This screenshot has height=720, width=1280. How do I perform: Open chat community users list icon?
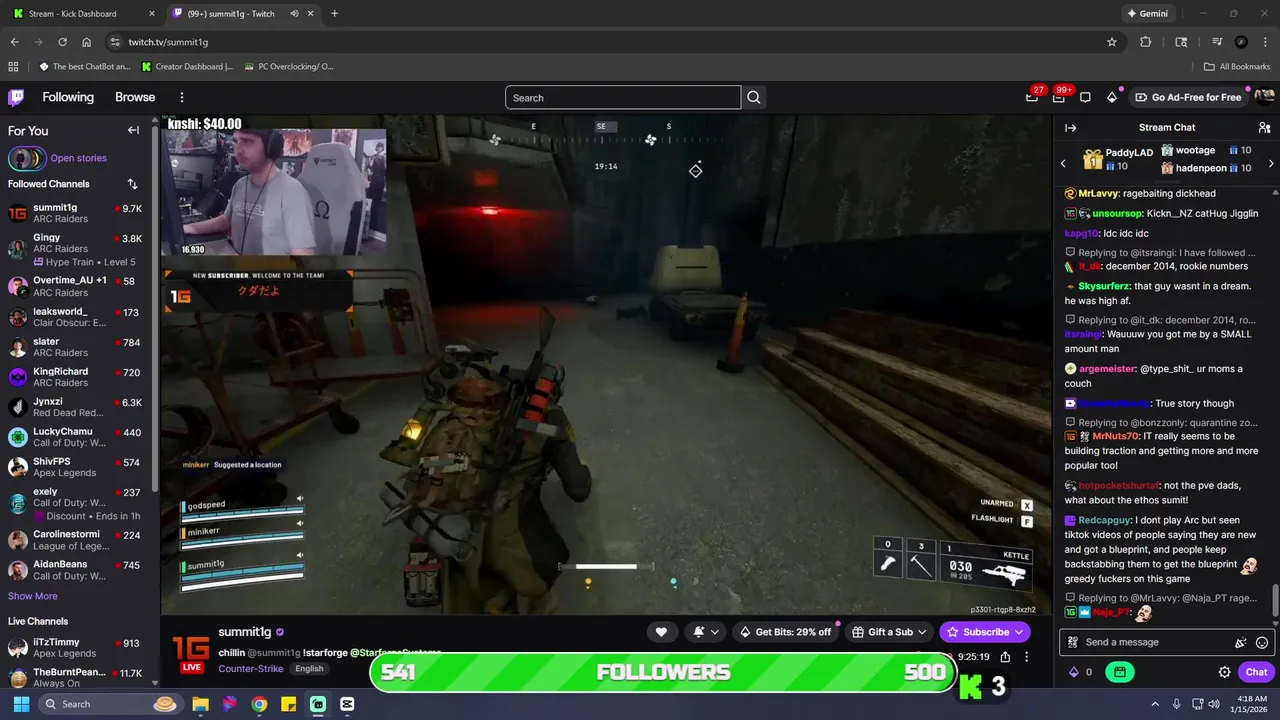[x=1264, y=127]
